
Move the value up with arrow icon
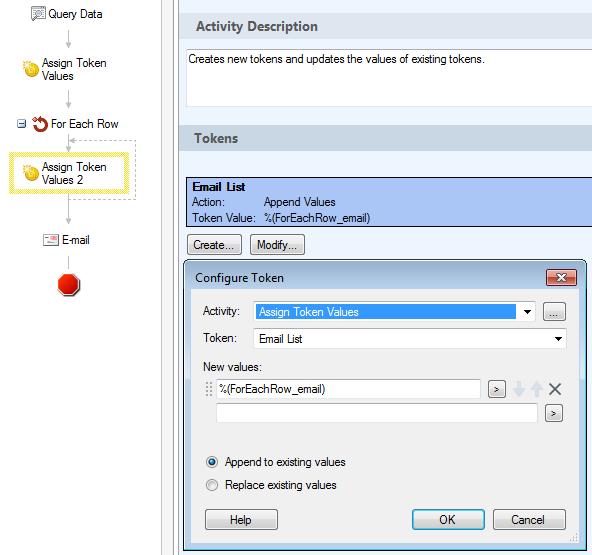coord(536,389)
